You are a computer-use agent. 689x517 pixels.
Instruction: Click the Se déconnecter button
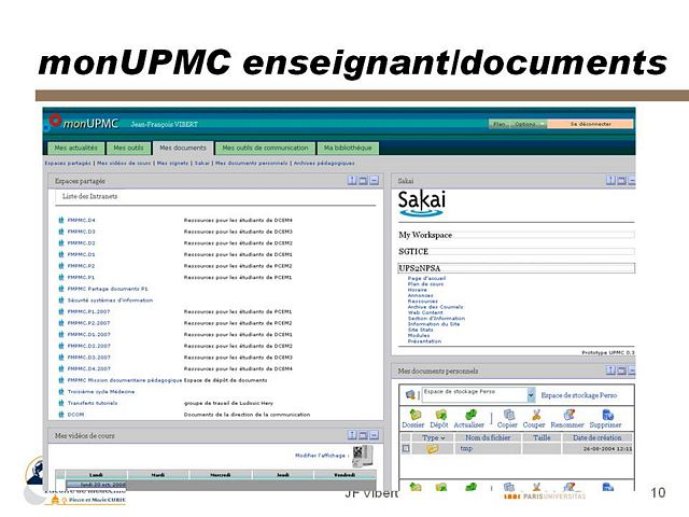click(x=590, y=124)
